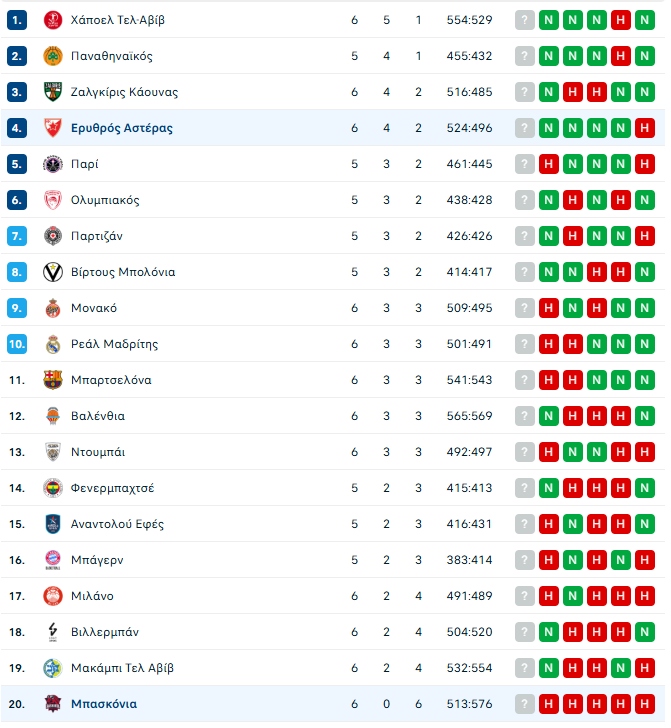
Task: Open the Μονακό team link
Action: pyautogui.click(x=94, y=308)
